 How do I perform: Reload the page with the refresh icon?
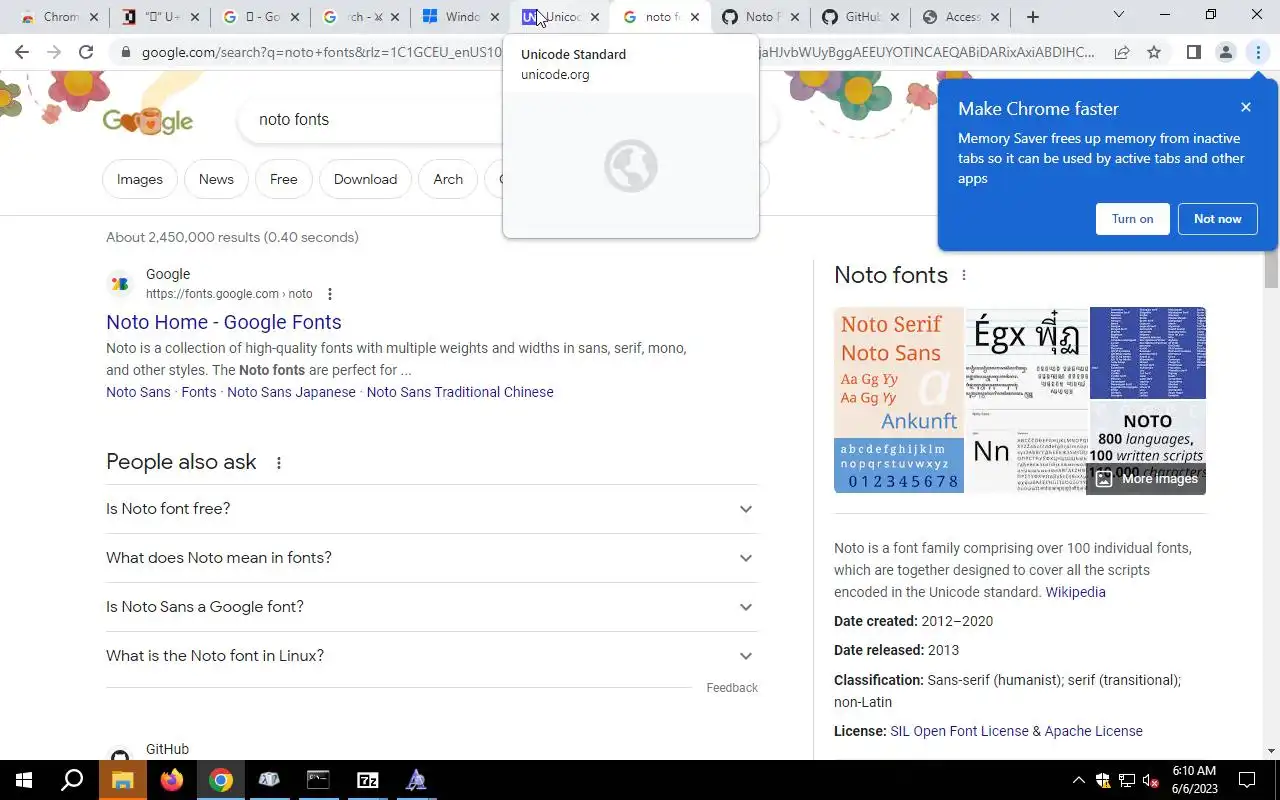pyautogui.click(x=86, y=52)
